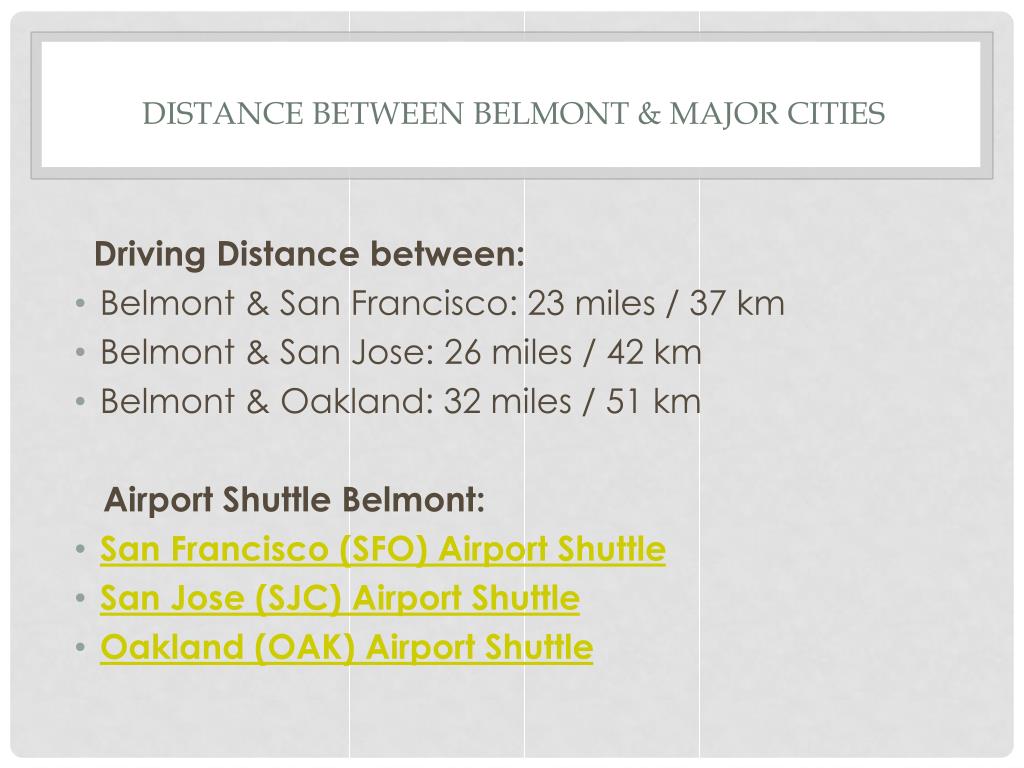Click the Belmont & Oakland distance line
This screenshot has width=1024, height=768.
click(400, 401)
